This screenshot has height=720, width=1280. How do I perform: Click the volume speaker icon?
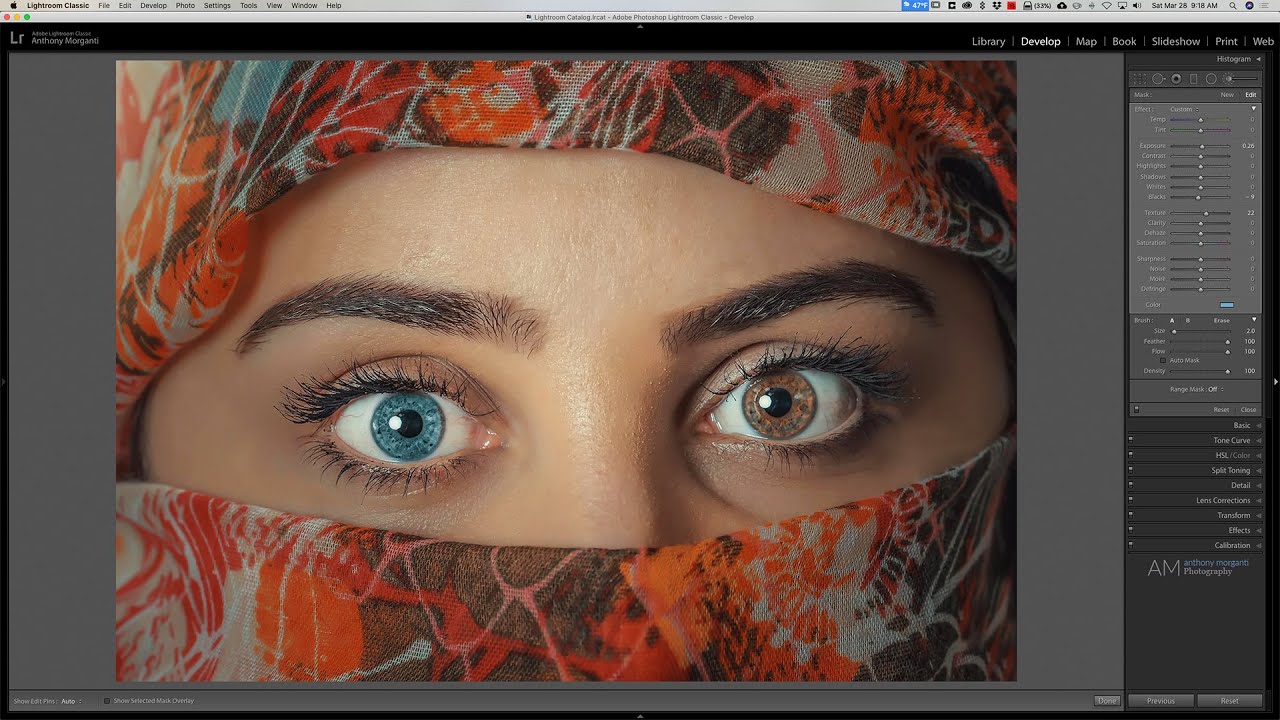(1137, 5)
